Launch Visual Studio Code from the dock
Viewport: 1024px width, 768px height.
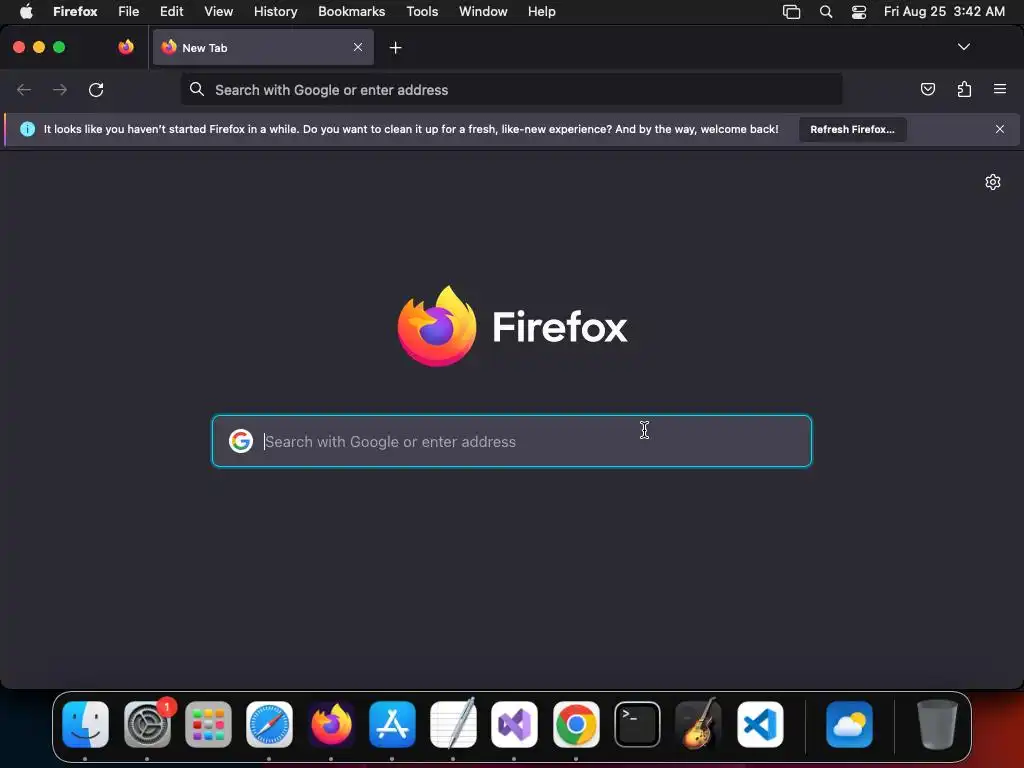click(x=760, y=724)
